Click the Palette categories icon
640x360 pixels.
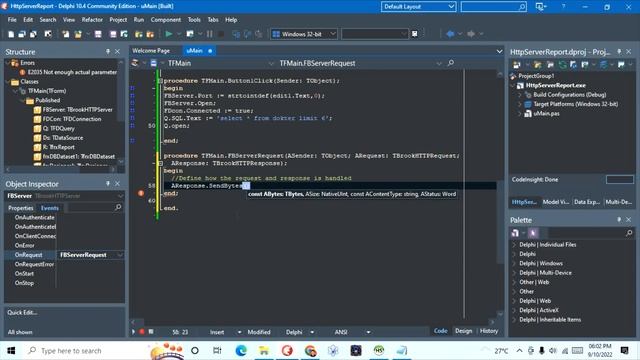[515, 233]
